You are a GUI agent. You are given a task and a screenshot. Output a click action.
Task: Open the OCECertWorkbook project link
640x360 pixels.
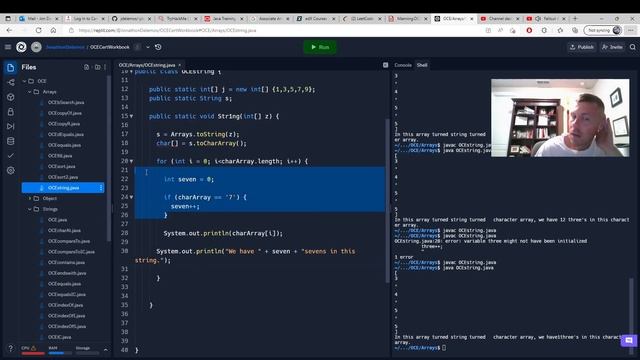[109, 47]
